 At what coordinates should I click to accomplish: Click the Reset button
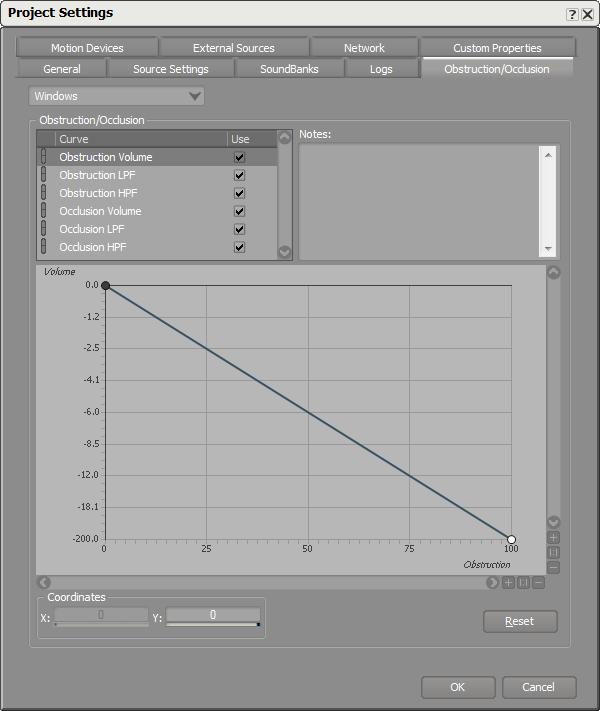click(520, 621)
